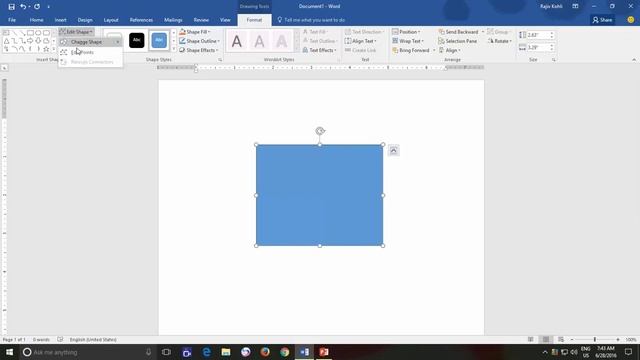This screenshot has height=360, width=640.
Task: Click the shape width input field
Action: click(x=538, y=47)
